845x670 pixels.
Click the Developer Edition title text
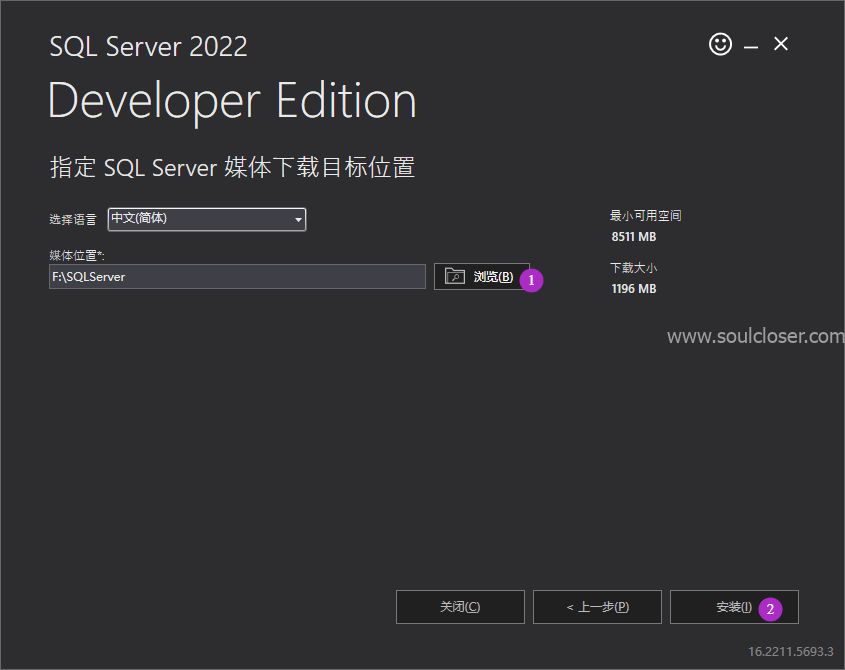232,101
